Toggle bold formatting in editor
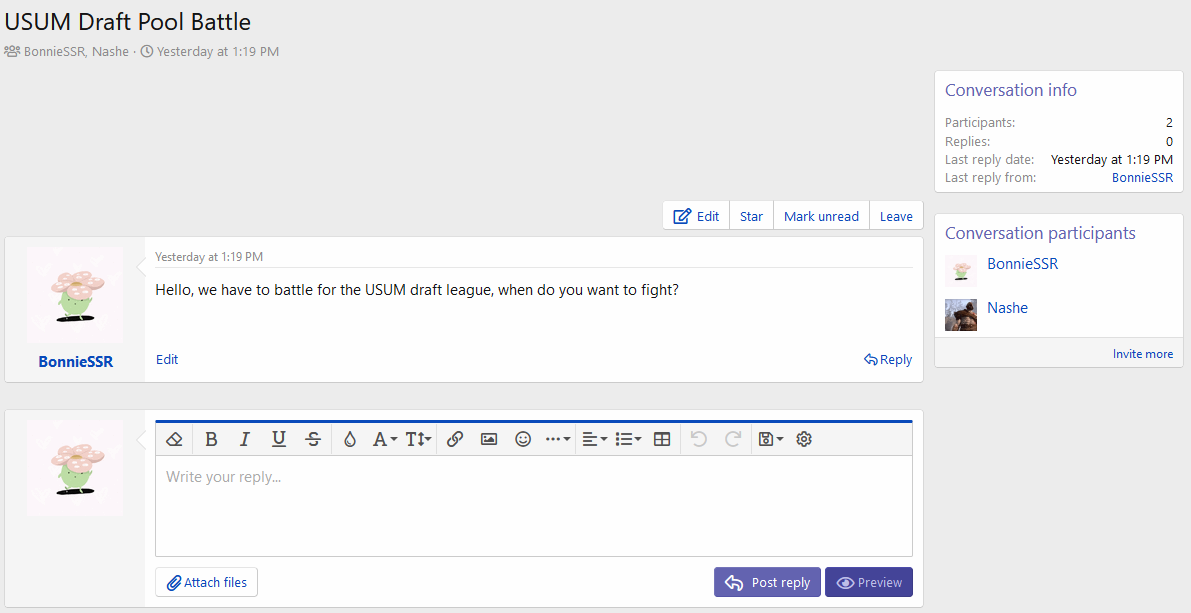The image size is (1191, 613). [211, 439]
